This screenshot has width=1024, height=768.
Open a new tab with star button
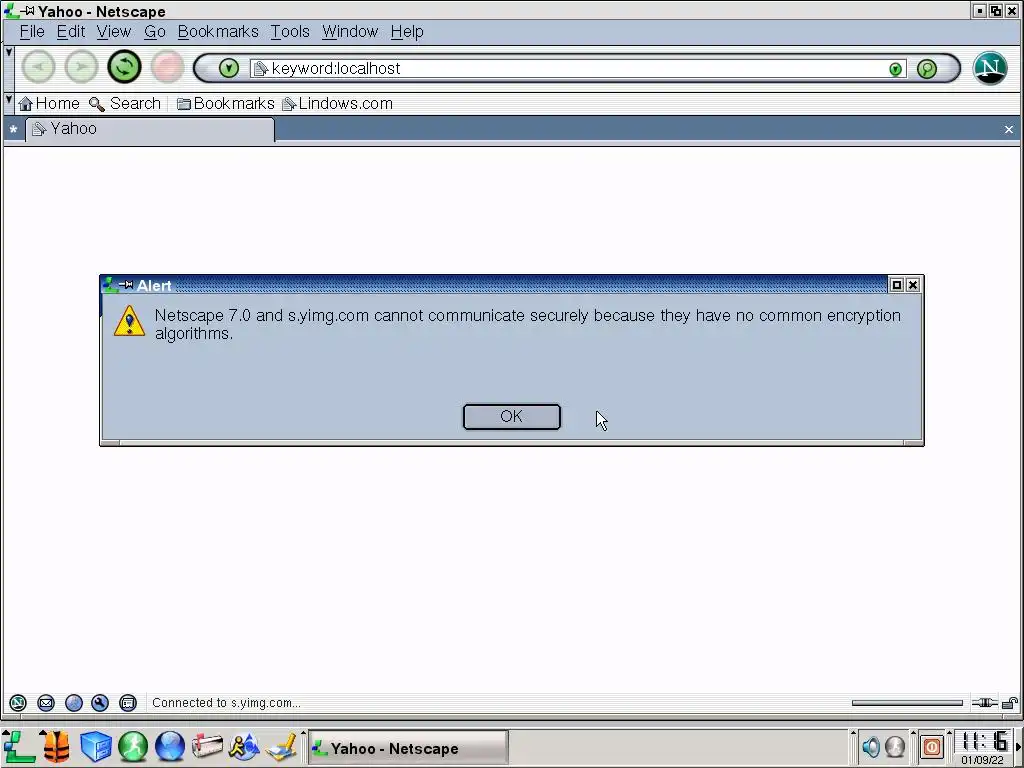[13, 129]
